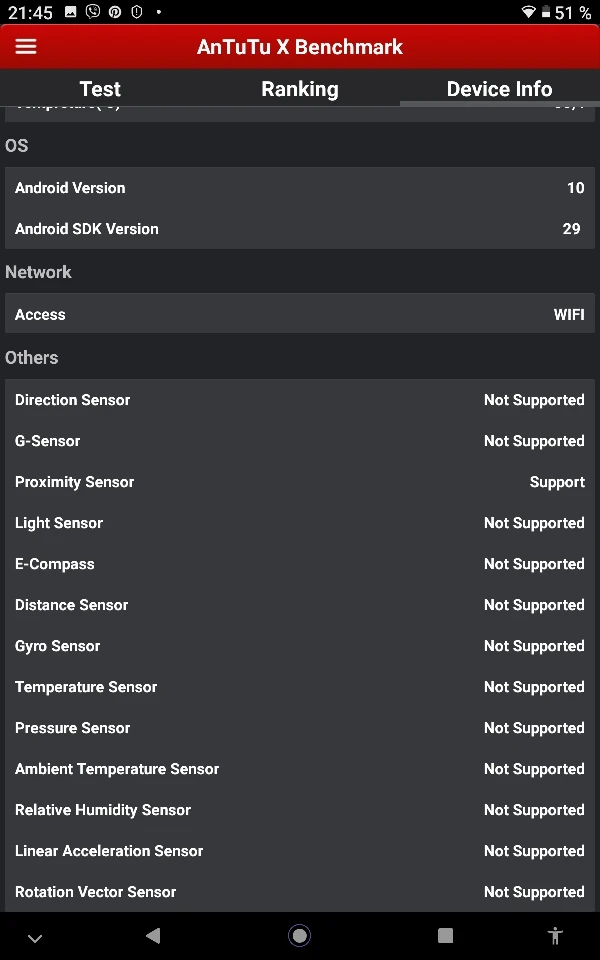Tap the Viber notification icon
This screenshot has height=960, width=600.
coord(93,12)
